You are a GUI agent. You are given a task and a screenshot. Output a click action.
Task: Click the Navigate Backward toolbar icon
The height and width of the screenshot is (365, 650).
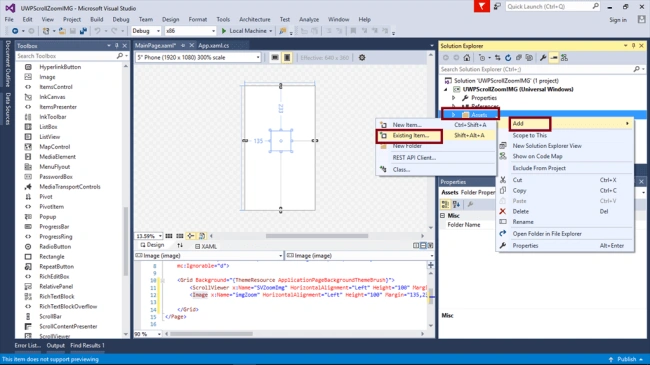pyautogui.click(x=15, y=31)
